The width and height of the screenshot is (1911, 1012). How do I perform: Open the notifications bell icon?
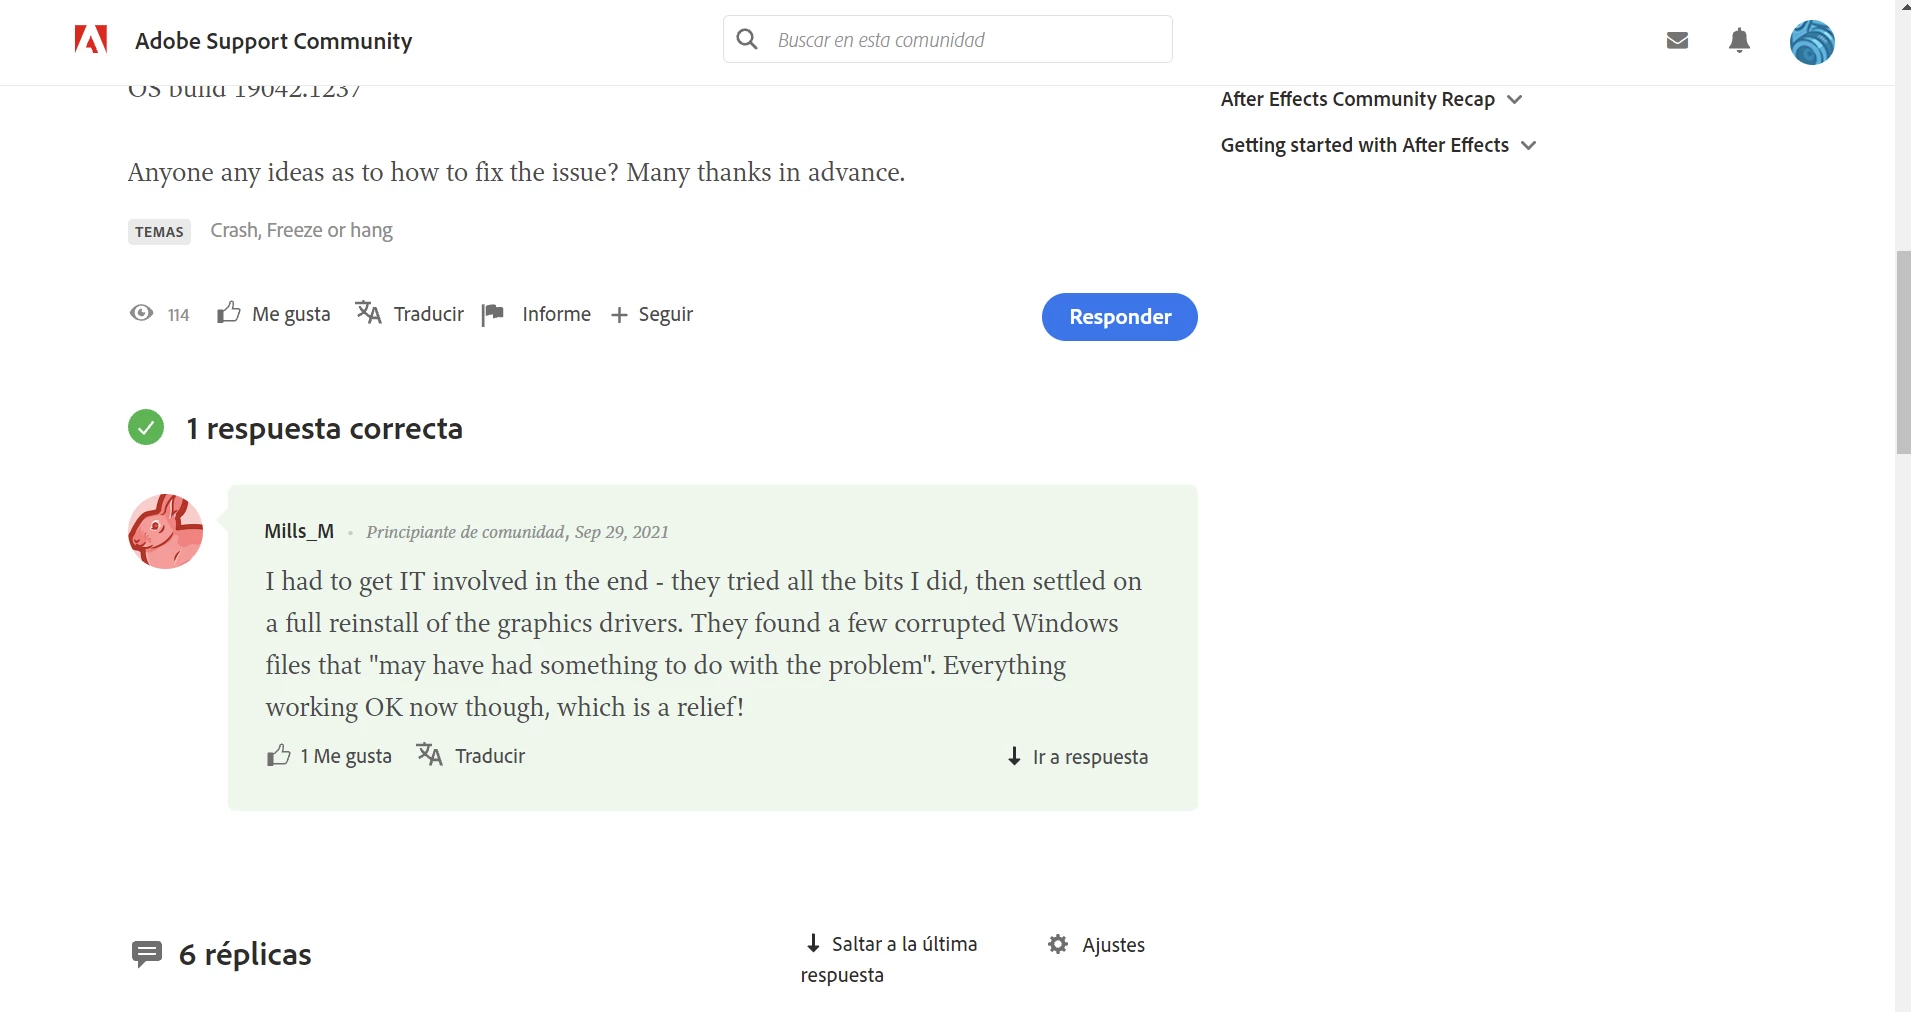click(1739, 40)
